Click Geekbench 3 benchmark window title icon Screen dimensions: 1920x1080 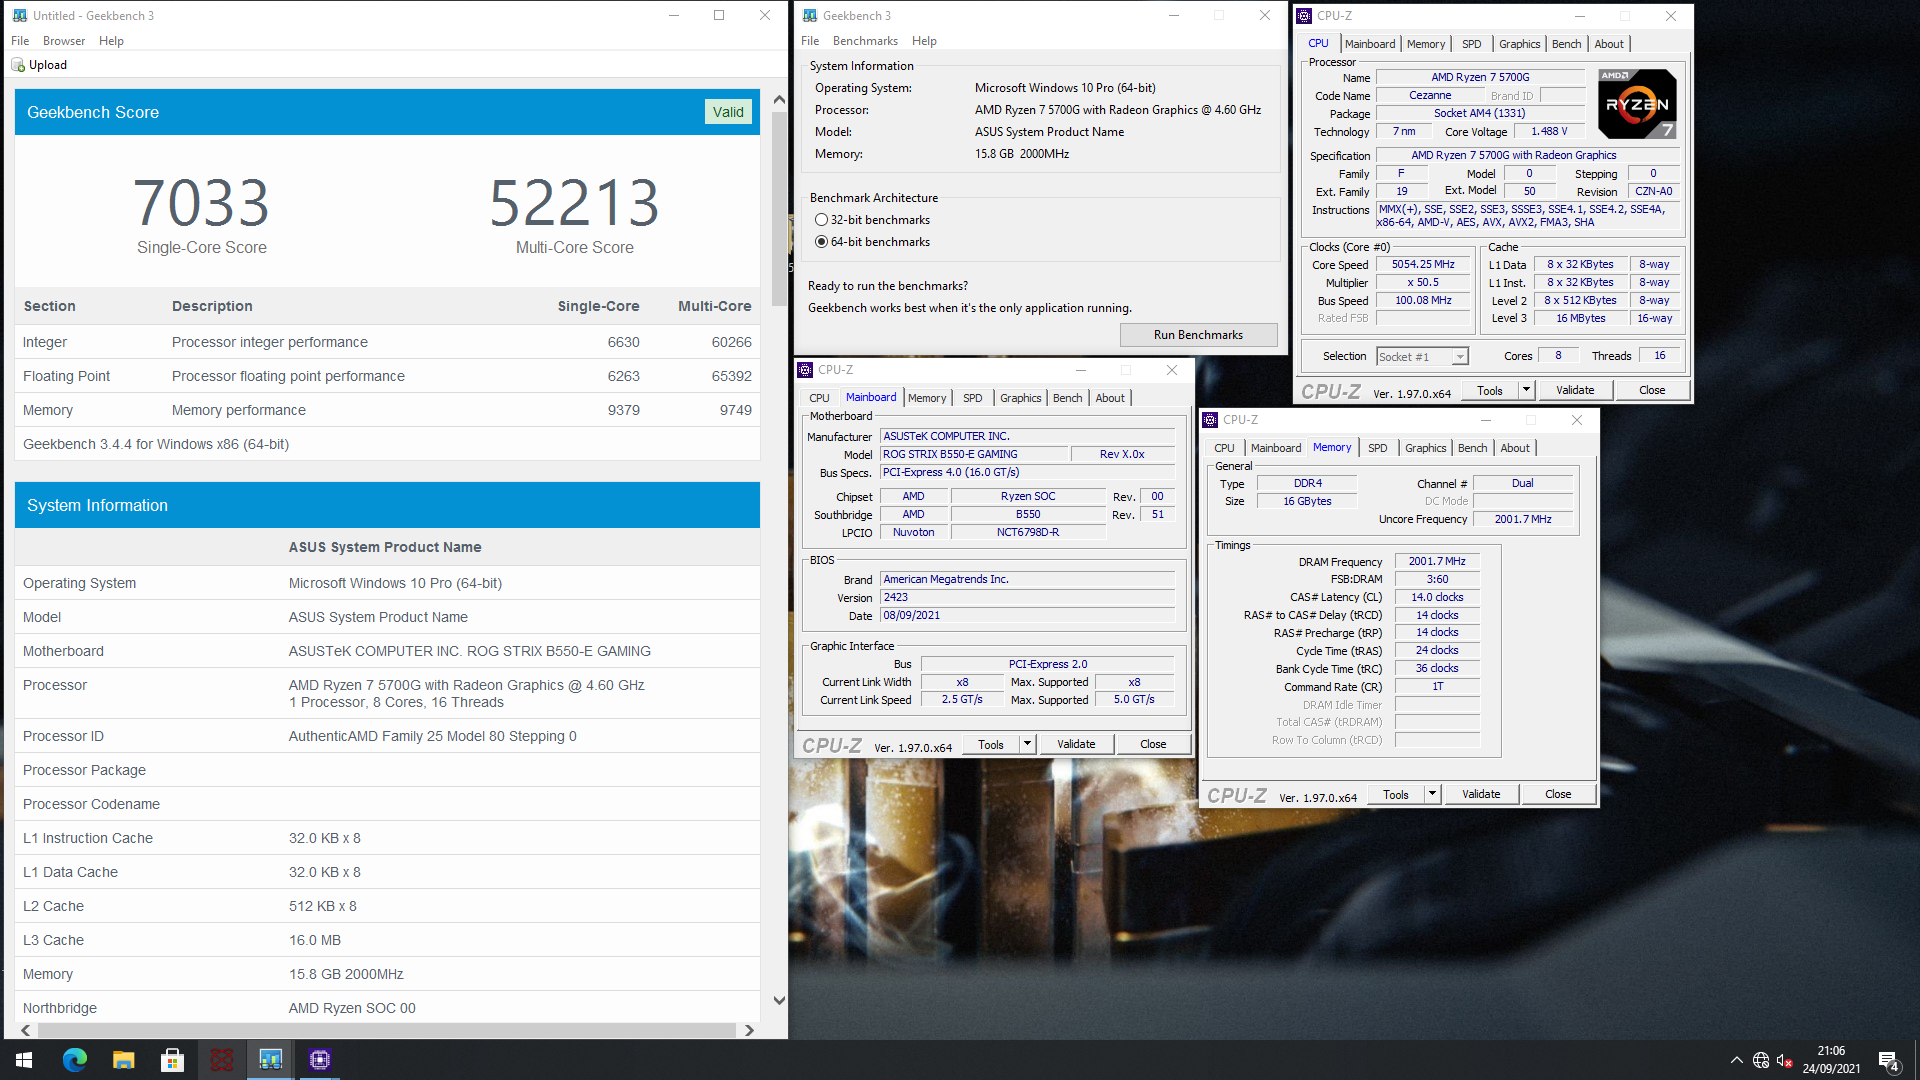[x=810, y=15]
